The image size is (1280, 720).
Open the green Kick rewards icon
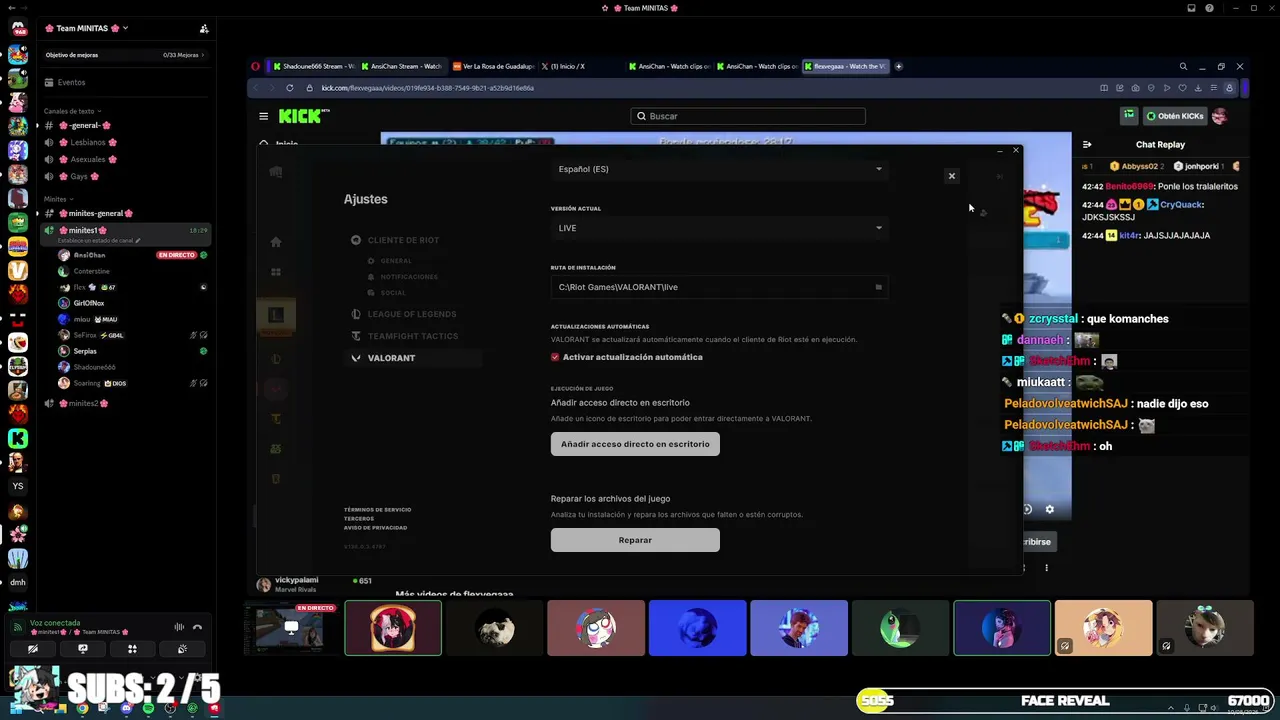[x=1129, y=116]
